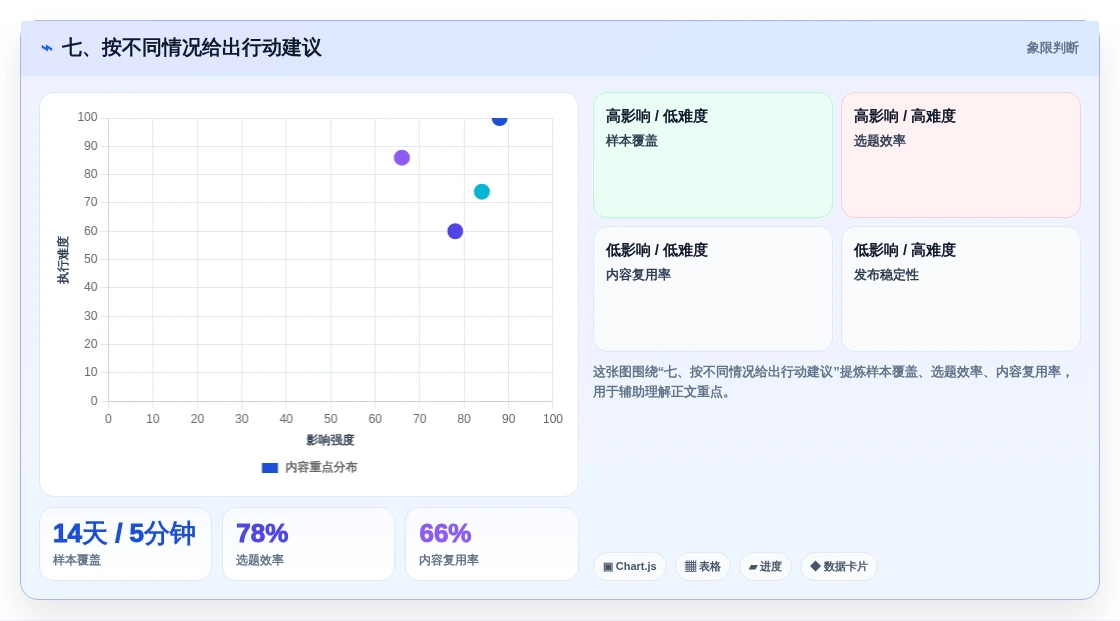Click the 样本覆盖 text in green card
This screenshot has width=1120, height=621.
point(631,141)
